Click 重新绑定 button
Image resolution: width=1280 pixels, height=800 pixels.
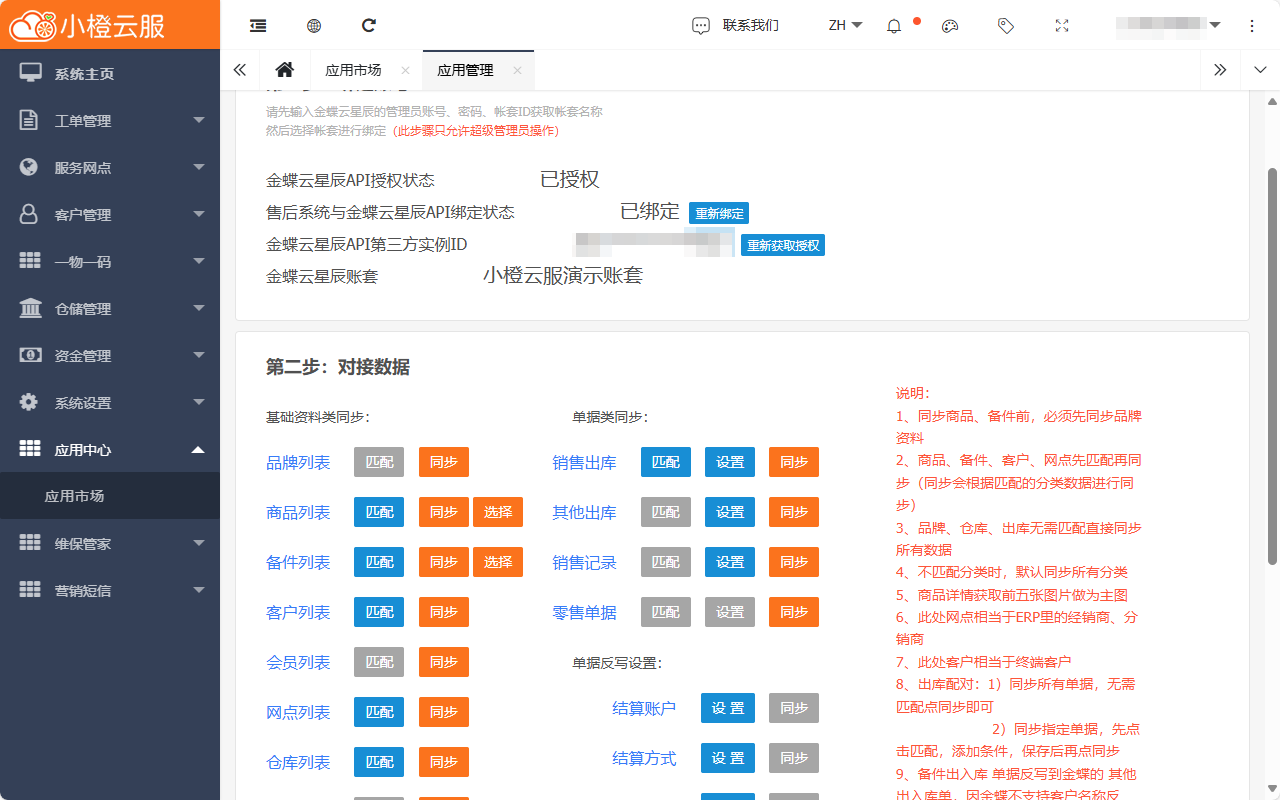click(719, 213)
